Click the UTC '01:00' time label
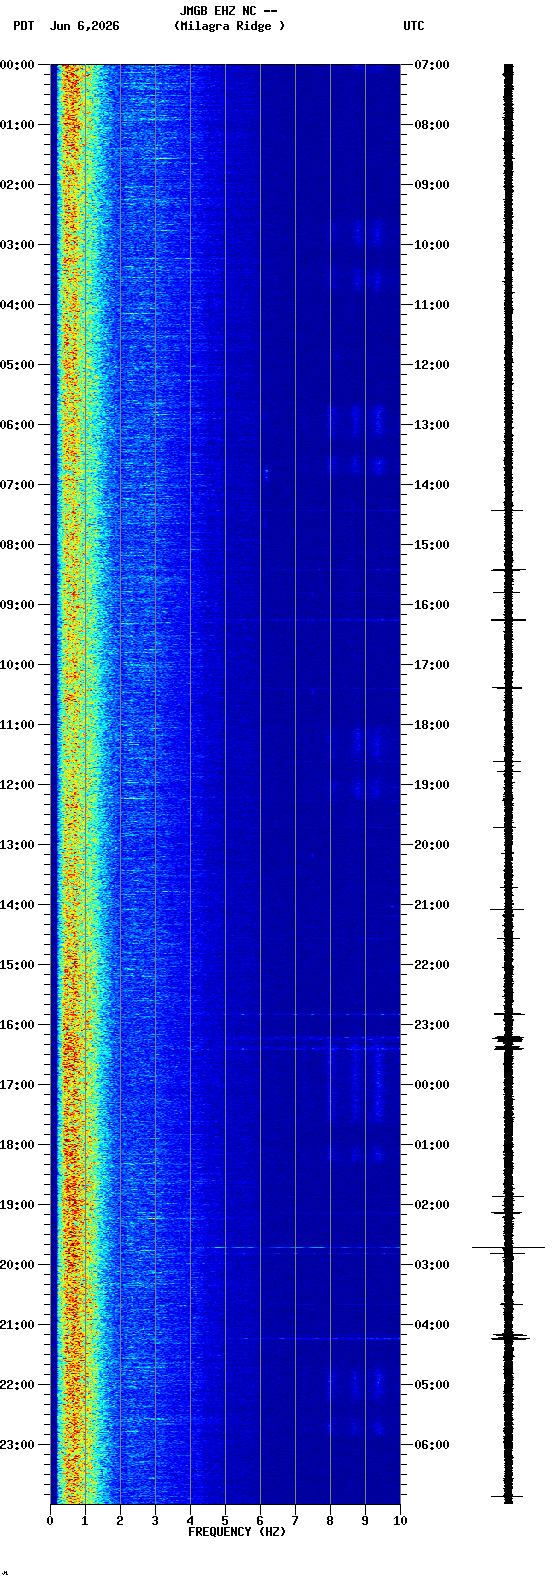Screen dimensions: 552x1584 pos(432,1145)
